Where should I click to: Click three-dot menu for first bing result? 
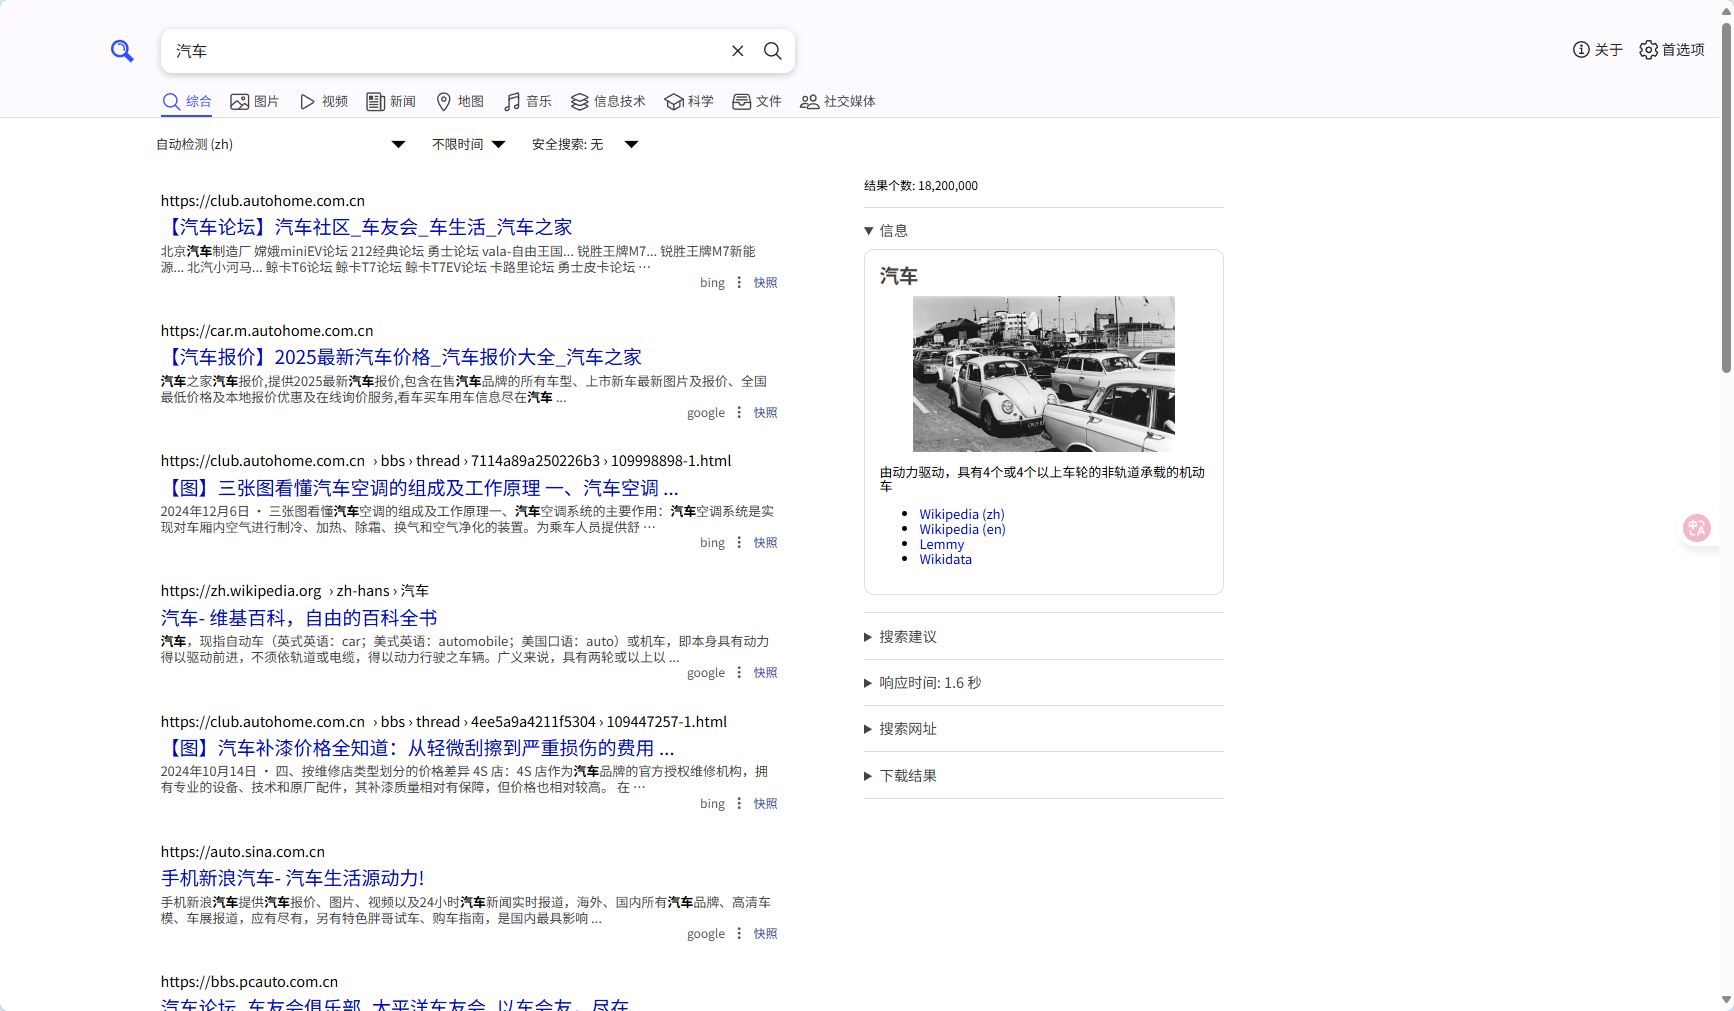739,283
